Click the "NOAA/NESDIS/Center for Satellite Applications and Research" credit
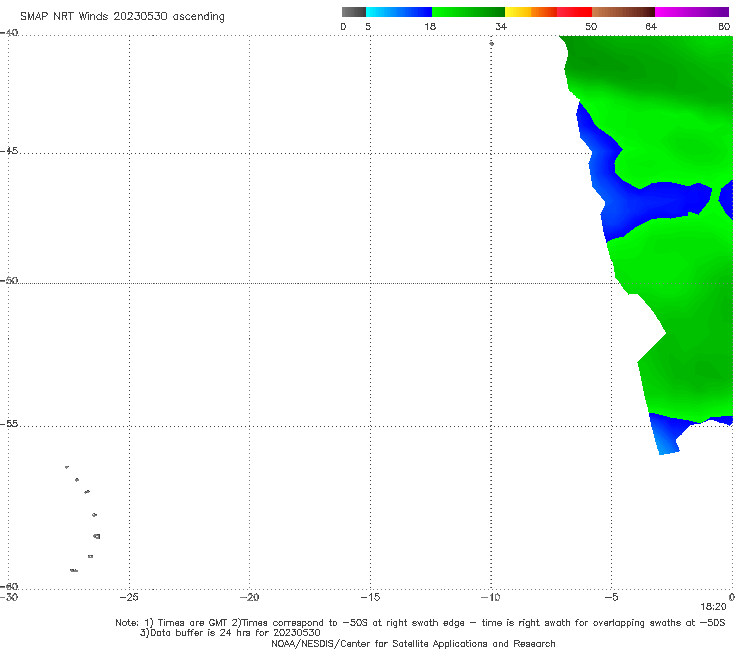 (x=413, y=643)
